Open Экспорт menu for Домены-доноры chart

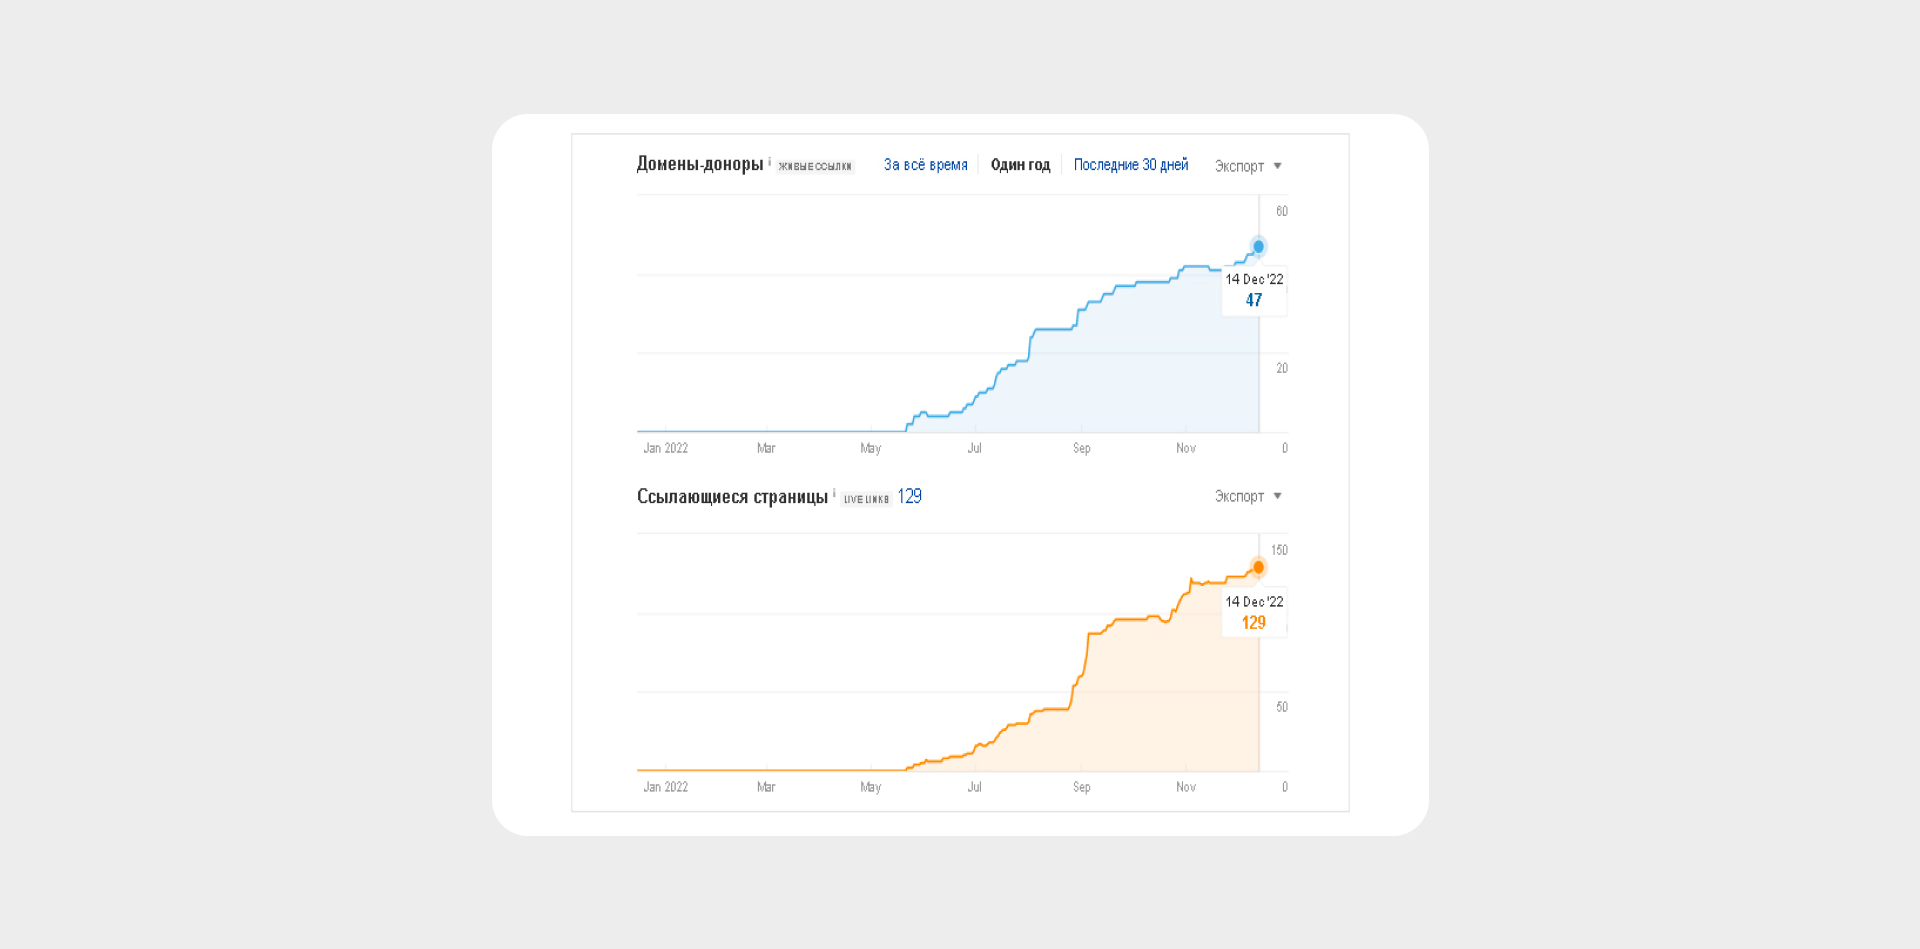coord(1248,166)
